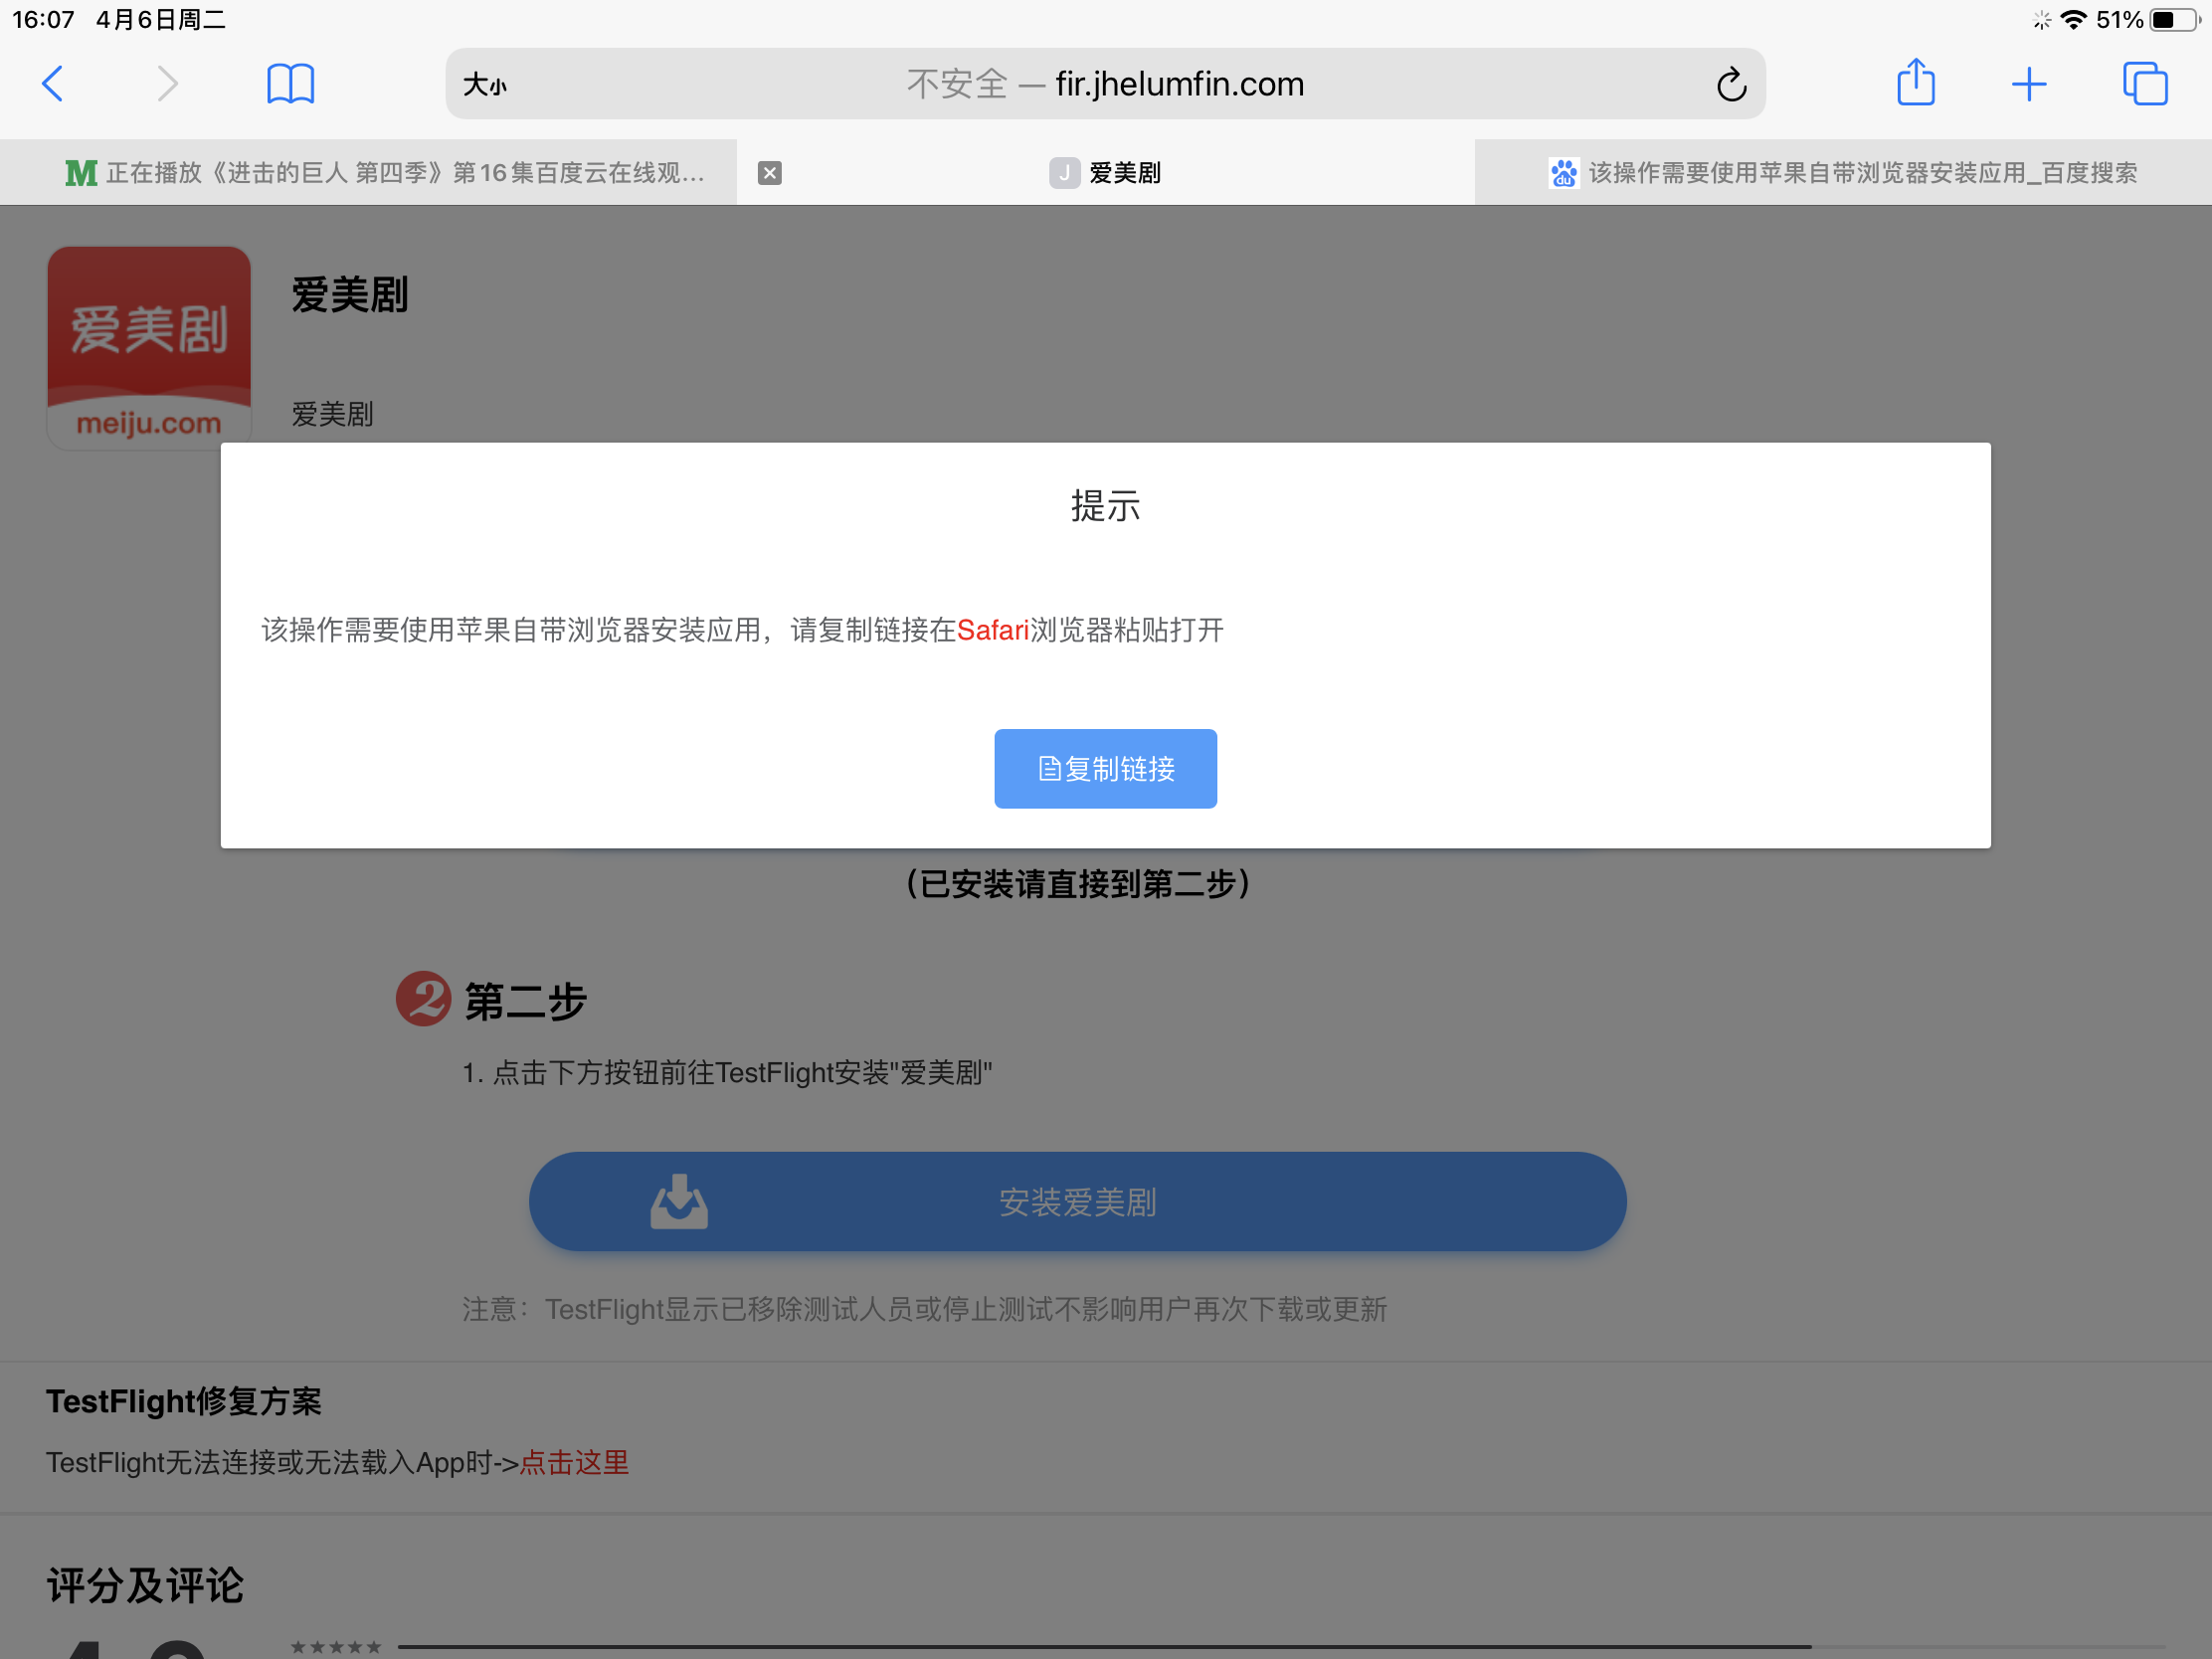Select the 爱美剧 tab
2212x1659 pixels.
point(1106,173)
